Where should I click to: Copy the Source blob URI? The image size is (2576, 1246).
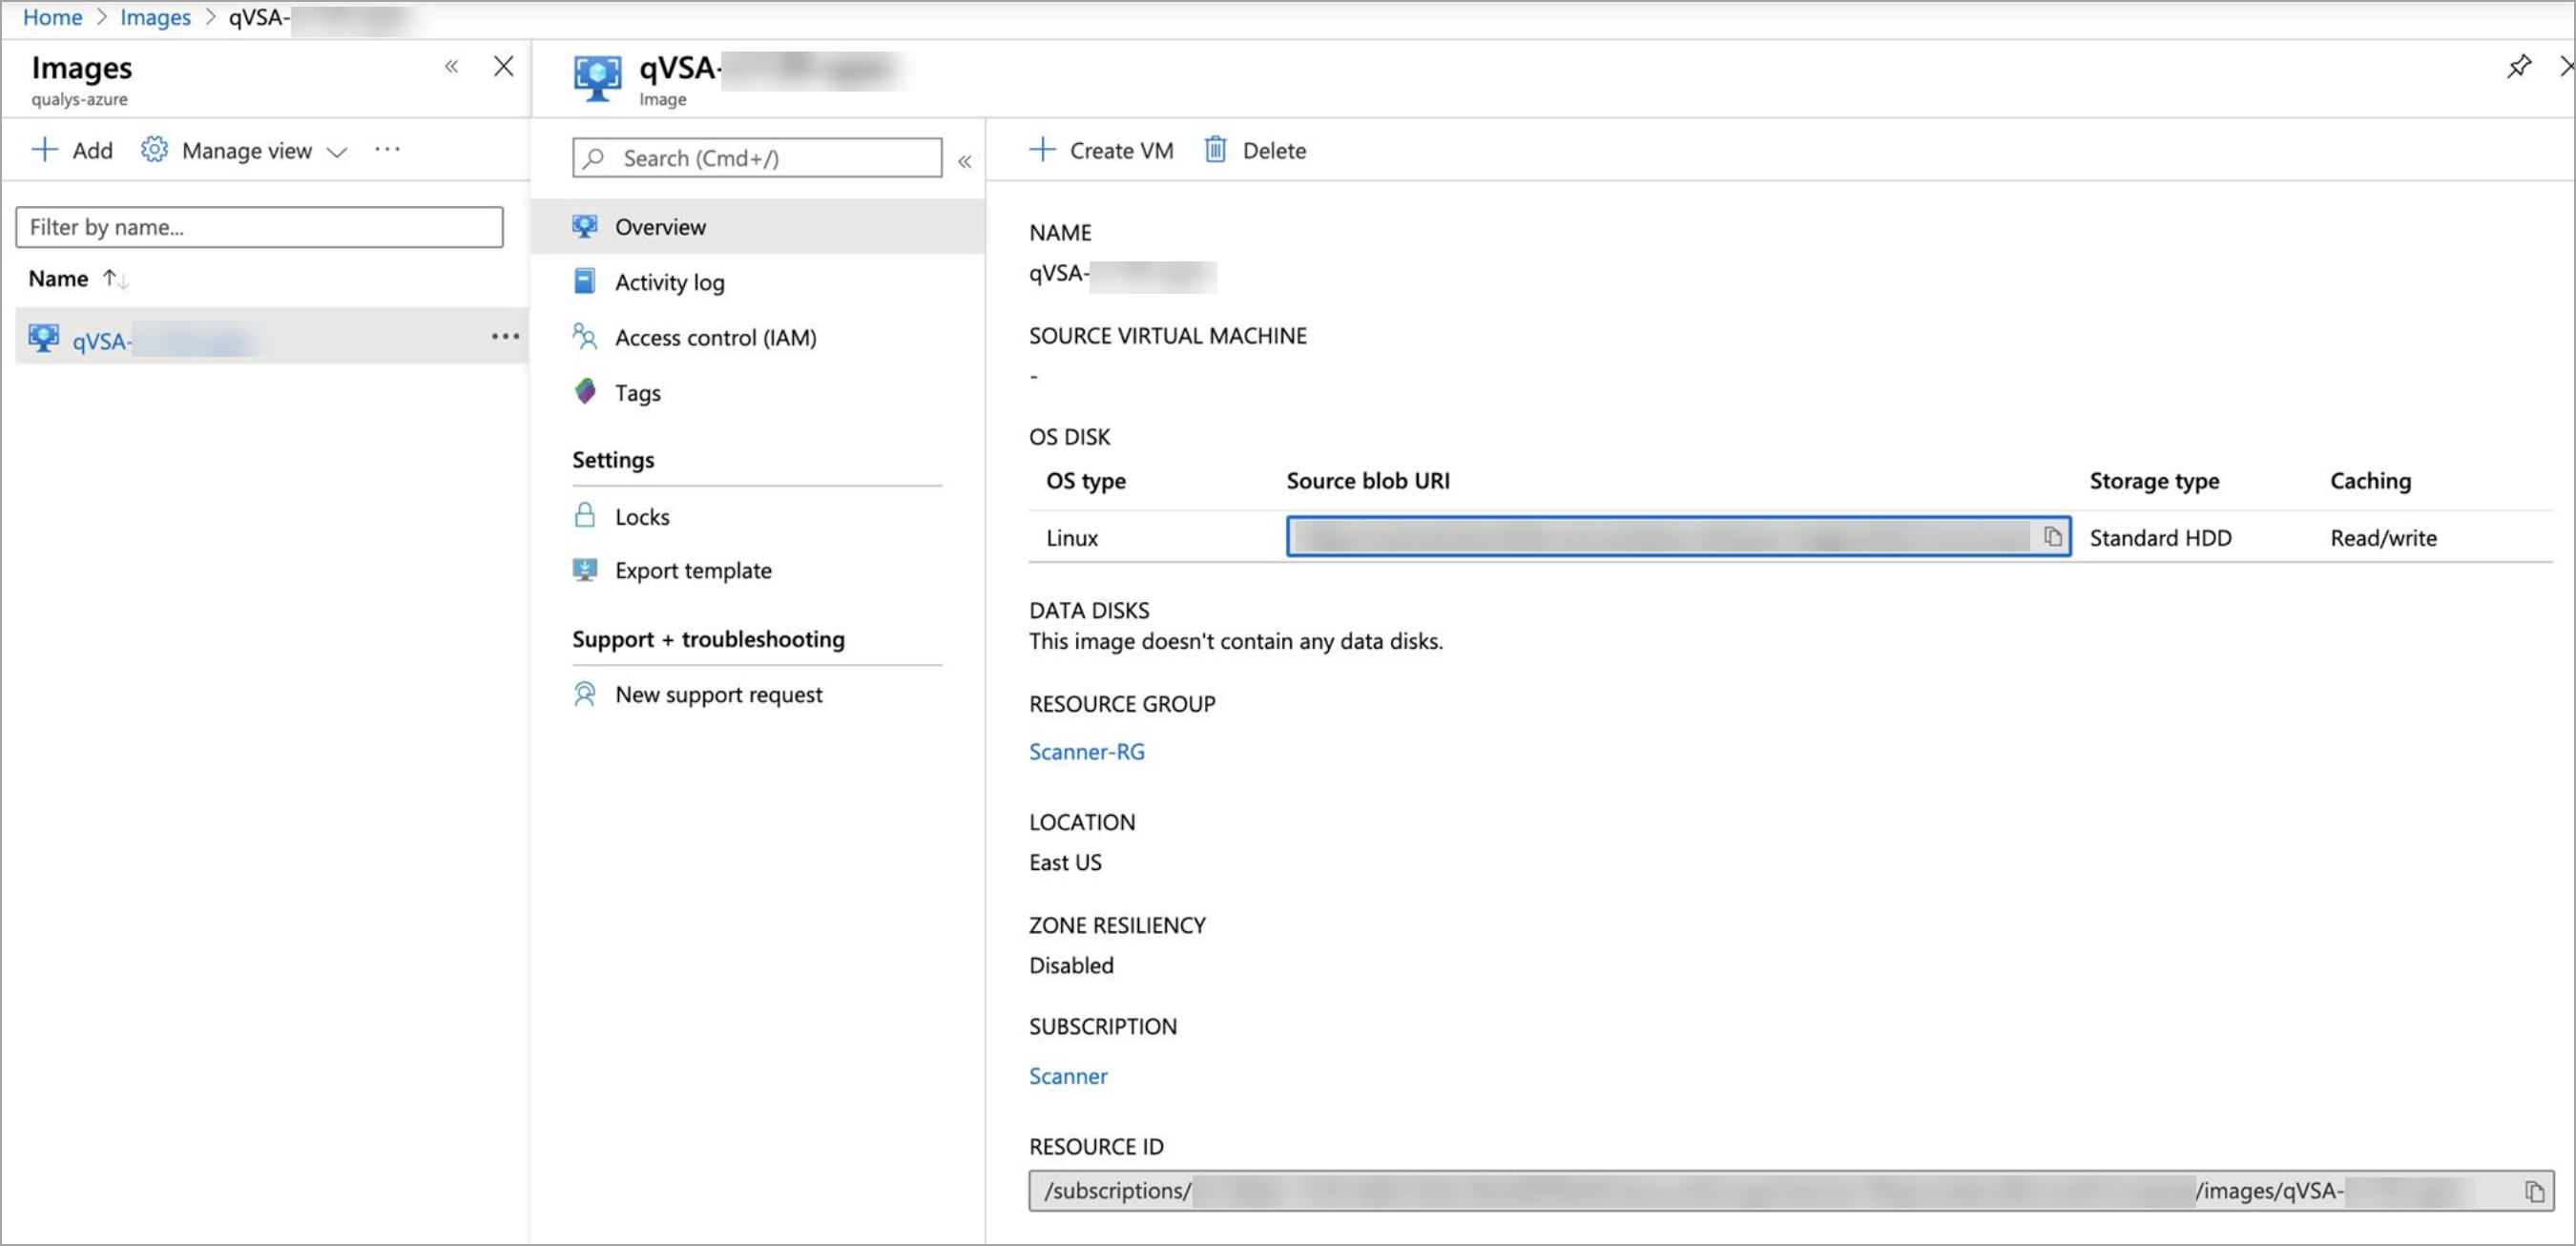click(x=2052, y=537)
